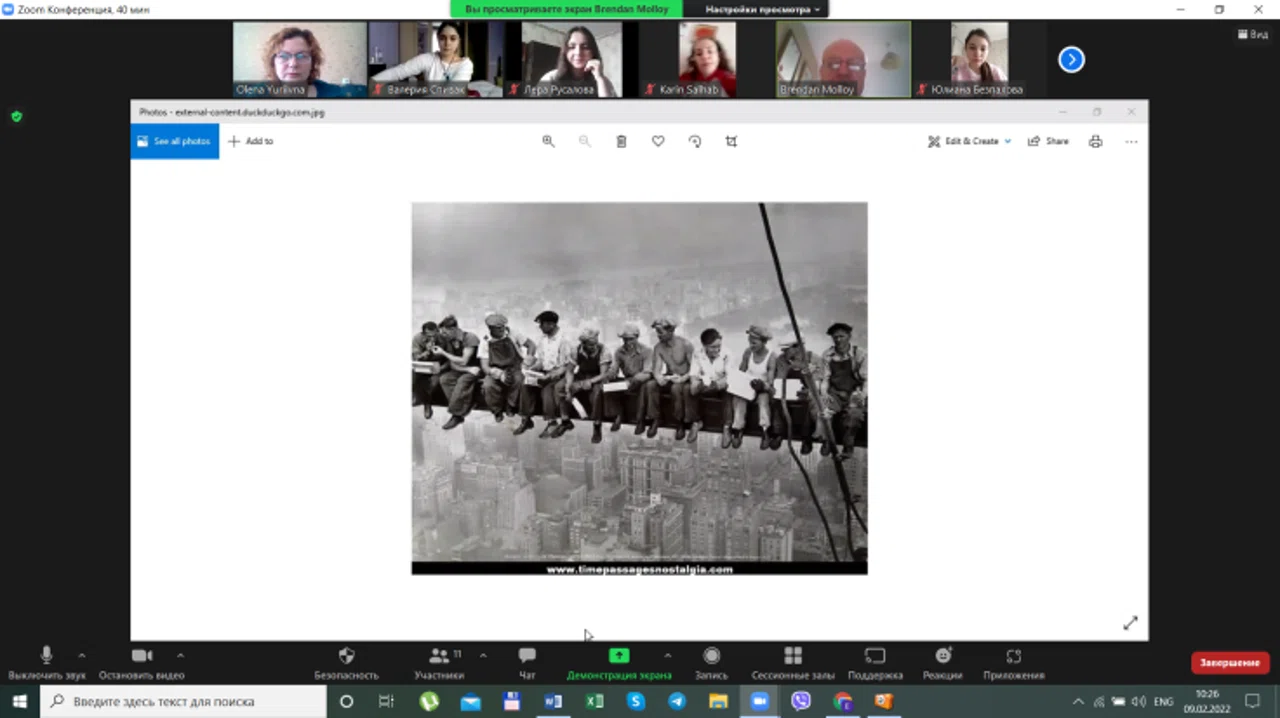Click the zoom out magnifier icon

tap(585, 141)
